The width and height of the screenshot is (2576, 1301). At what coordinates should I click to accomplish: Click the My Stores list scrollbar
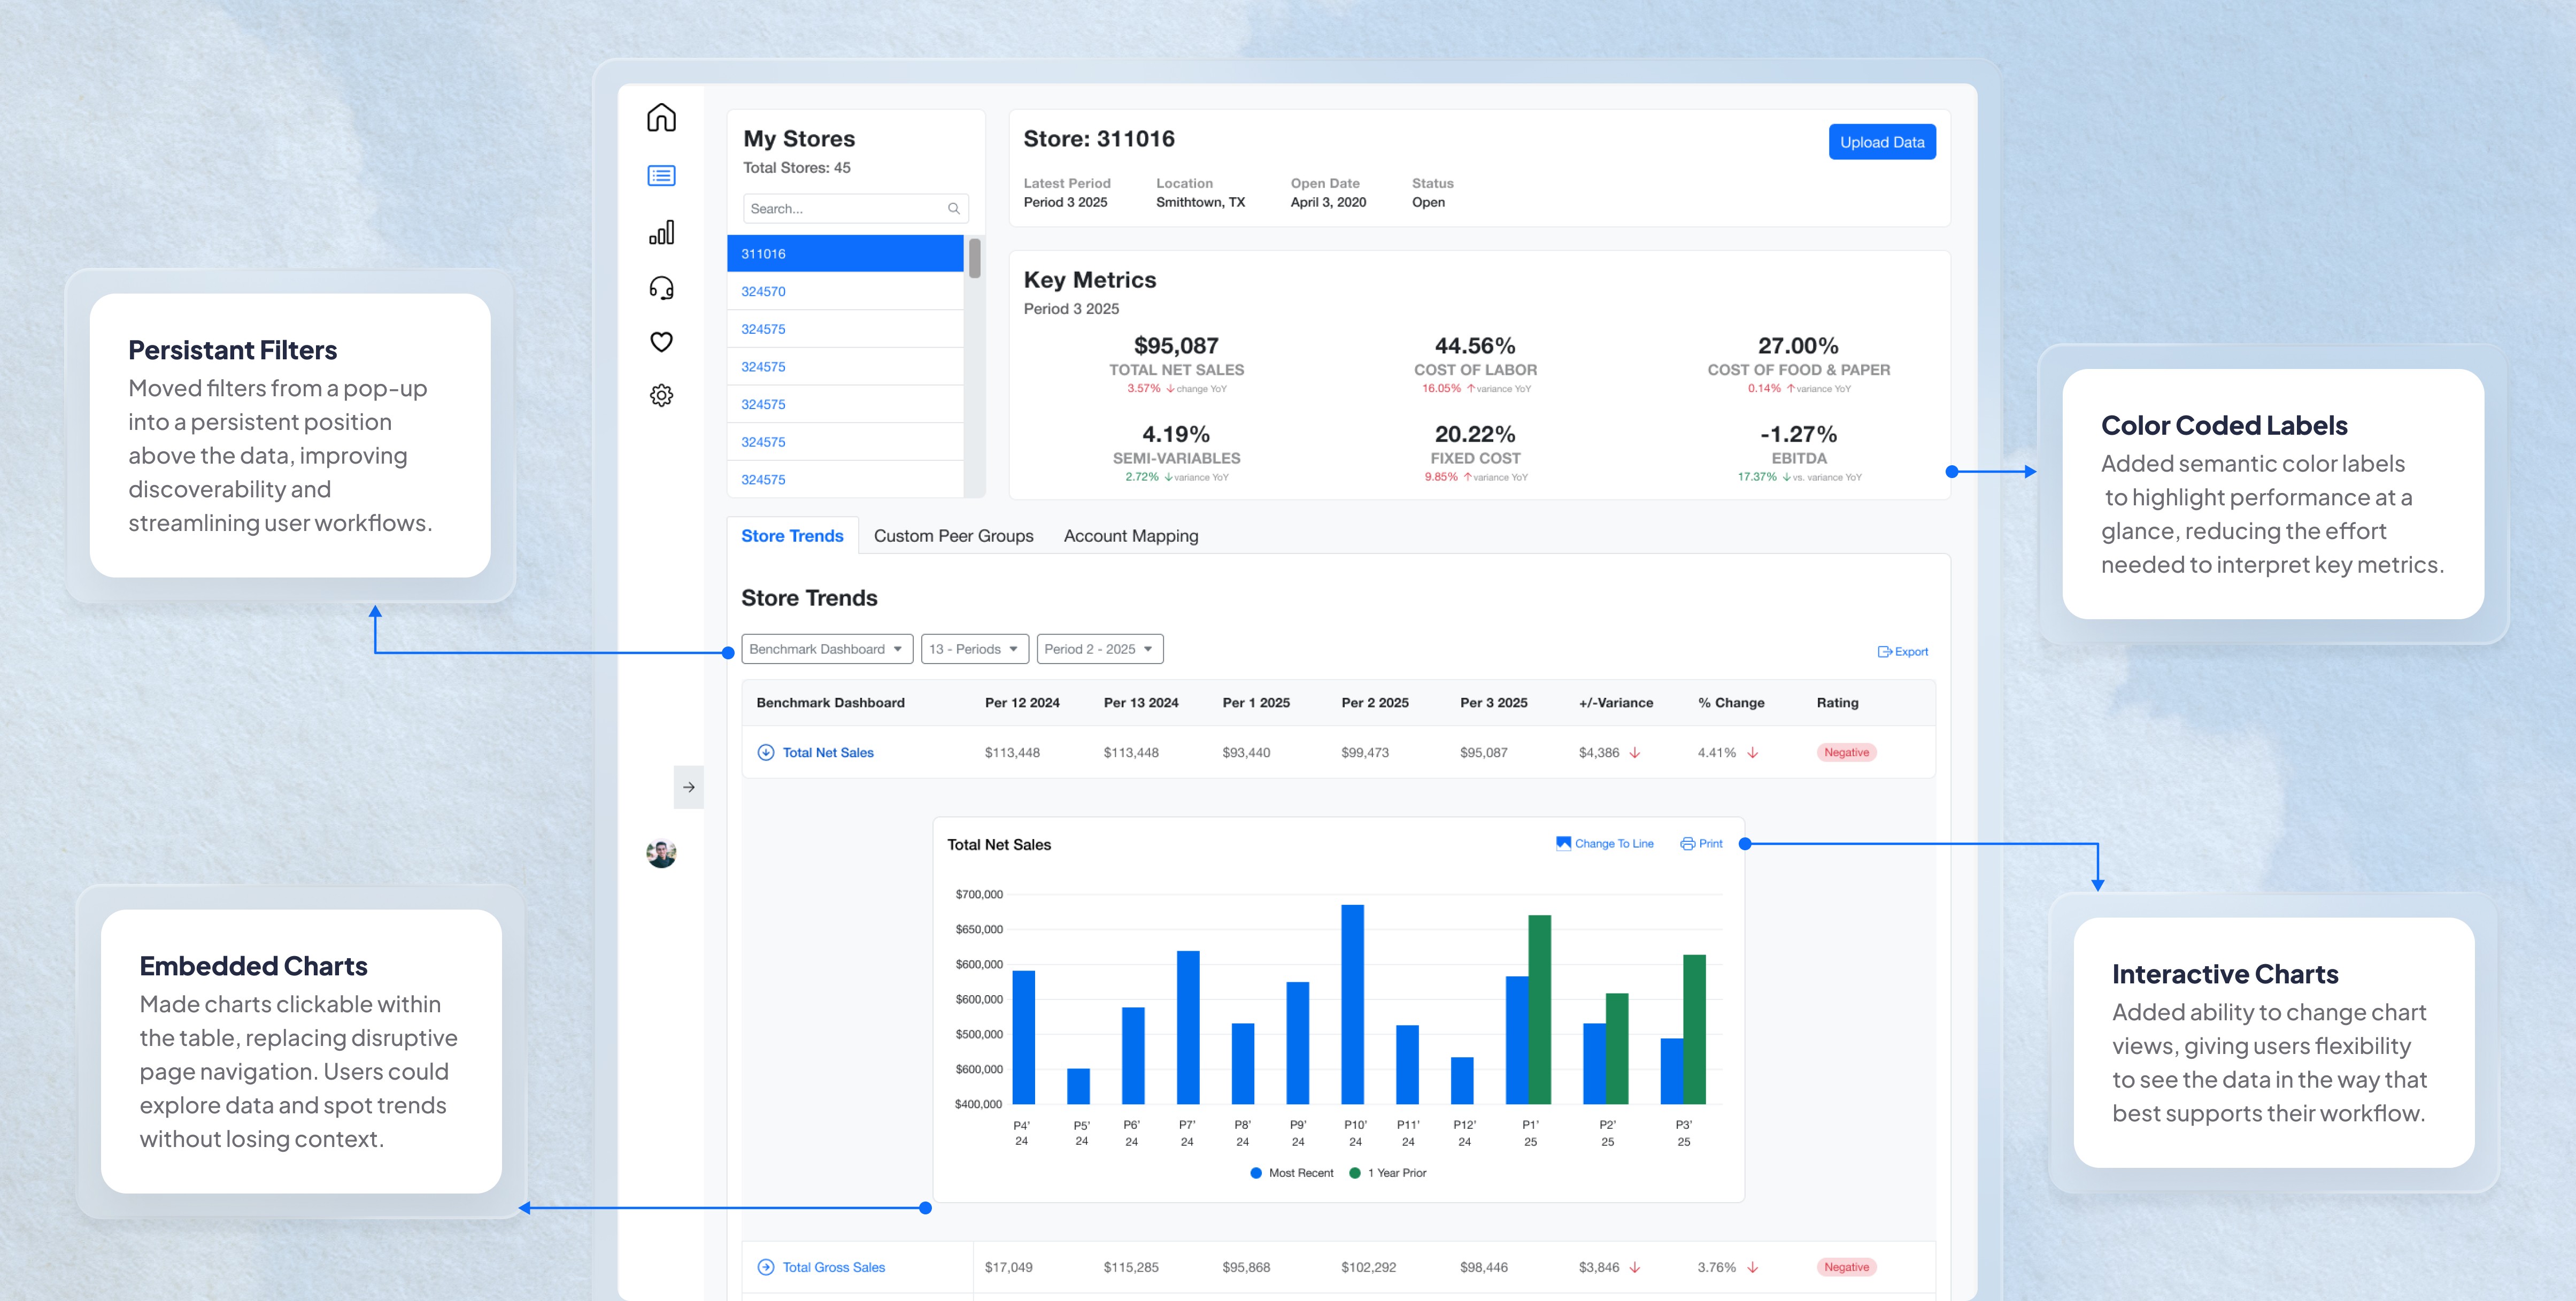pyautogui.click(x=974, y=258)
